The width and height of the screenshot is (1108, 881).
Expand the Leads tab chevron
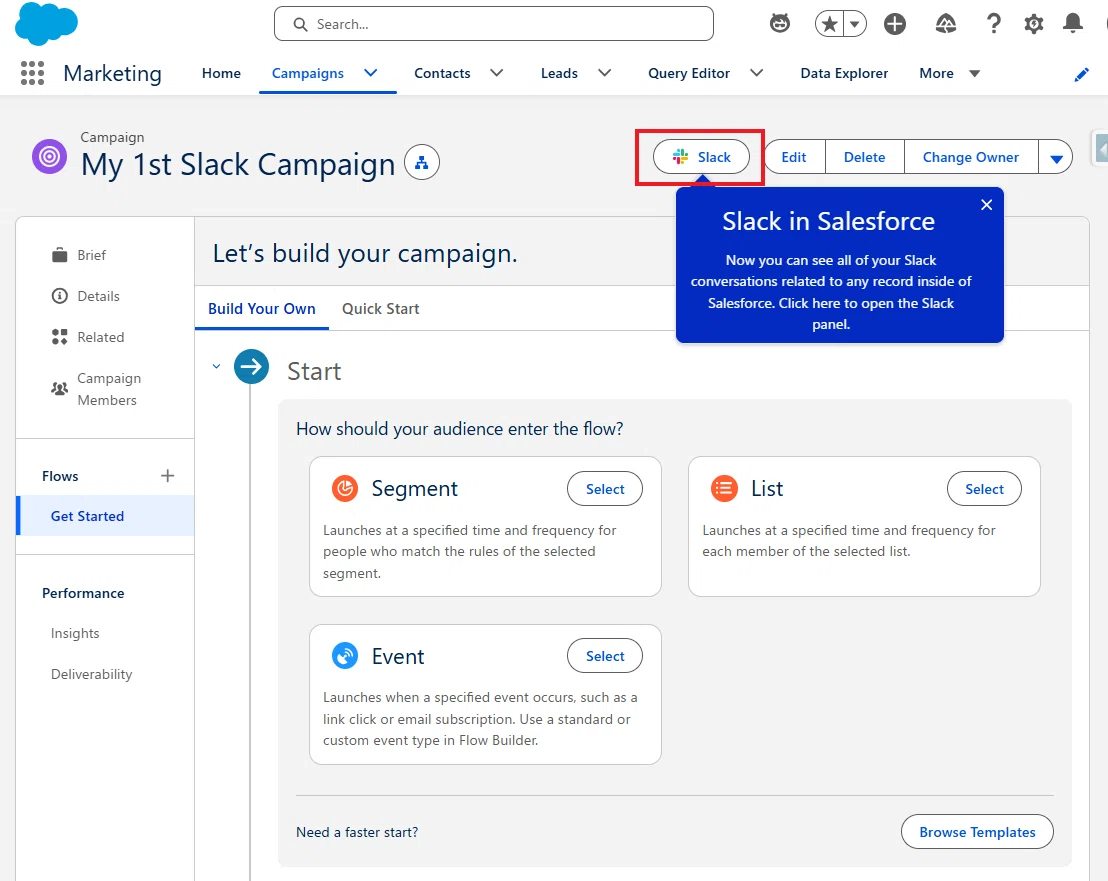point(604,73)
